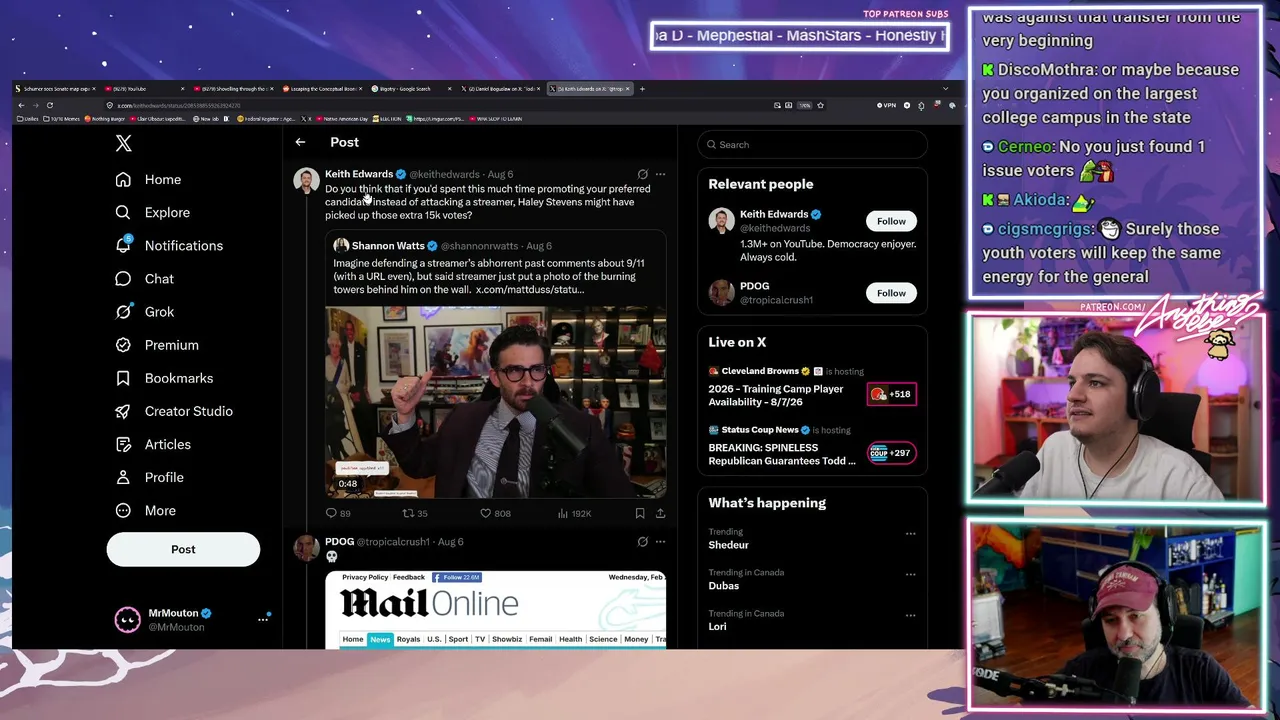Open the Explore page
Image resolution: width=1280 pixels, height=720 pixels.
click(152, 213)
